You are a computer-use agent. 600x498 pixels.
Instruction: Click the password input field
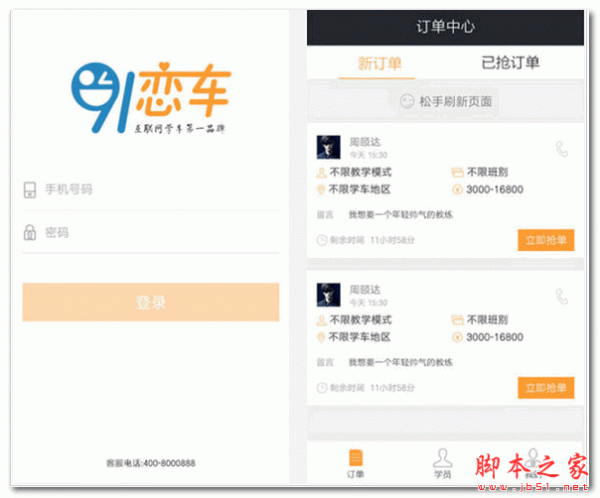pos(151,232)
